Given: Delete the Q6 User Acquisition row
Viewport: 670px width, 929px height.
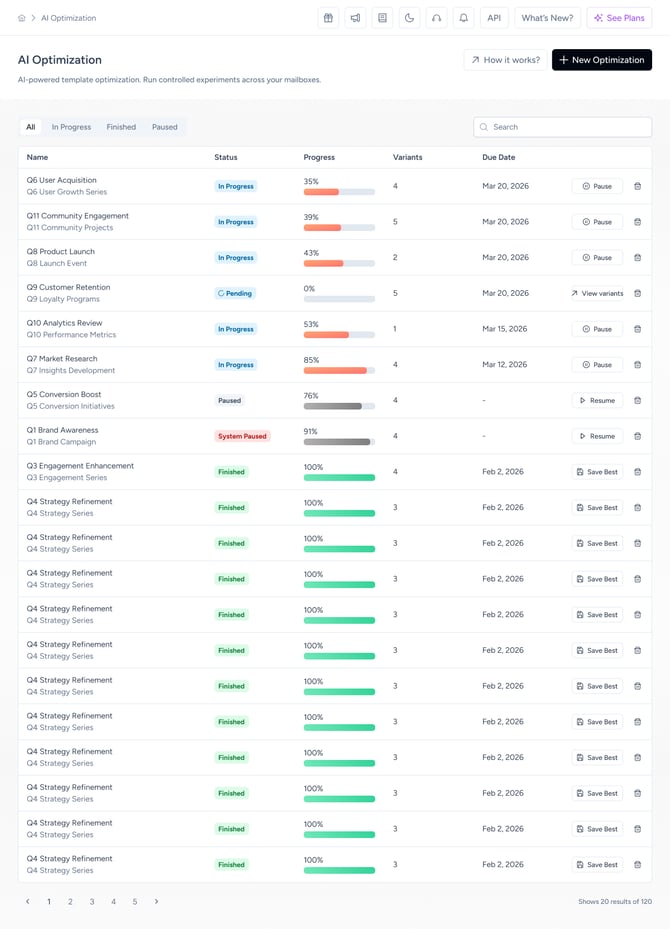Looking at the screenshot, I should [638, 186].
